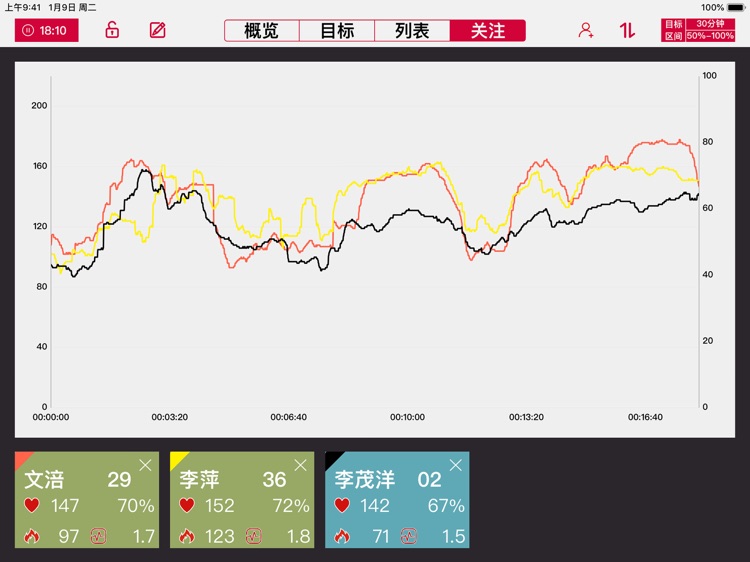
Task: Click calories value 97
Action: pyautogui.click(x=68, y=537)
